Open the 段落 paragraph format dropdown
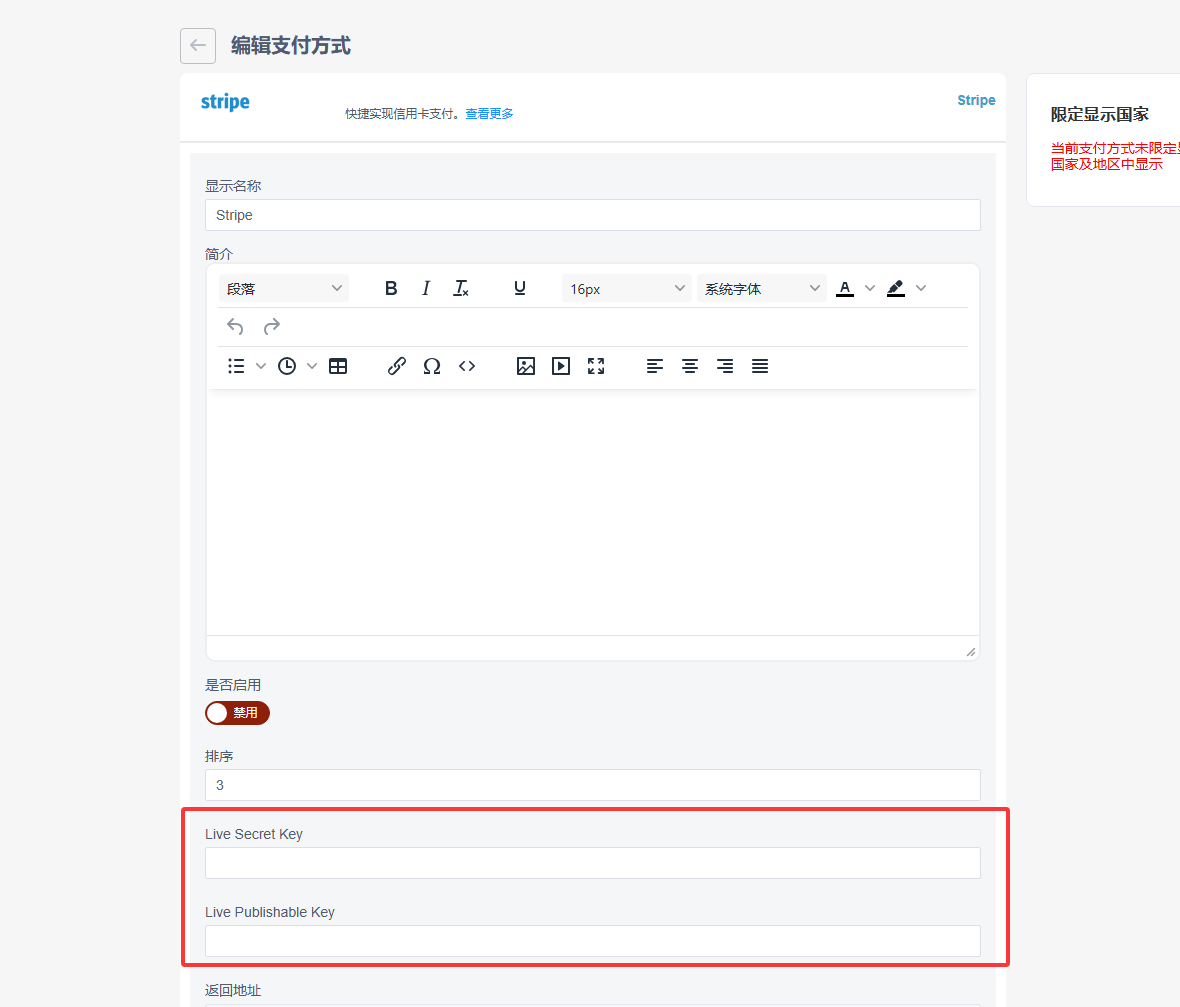The image size is (1180, 1007). point(284,288)
